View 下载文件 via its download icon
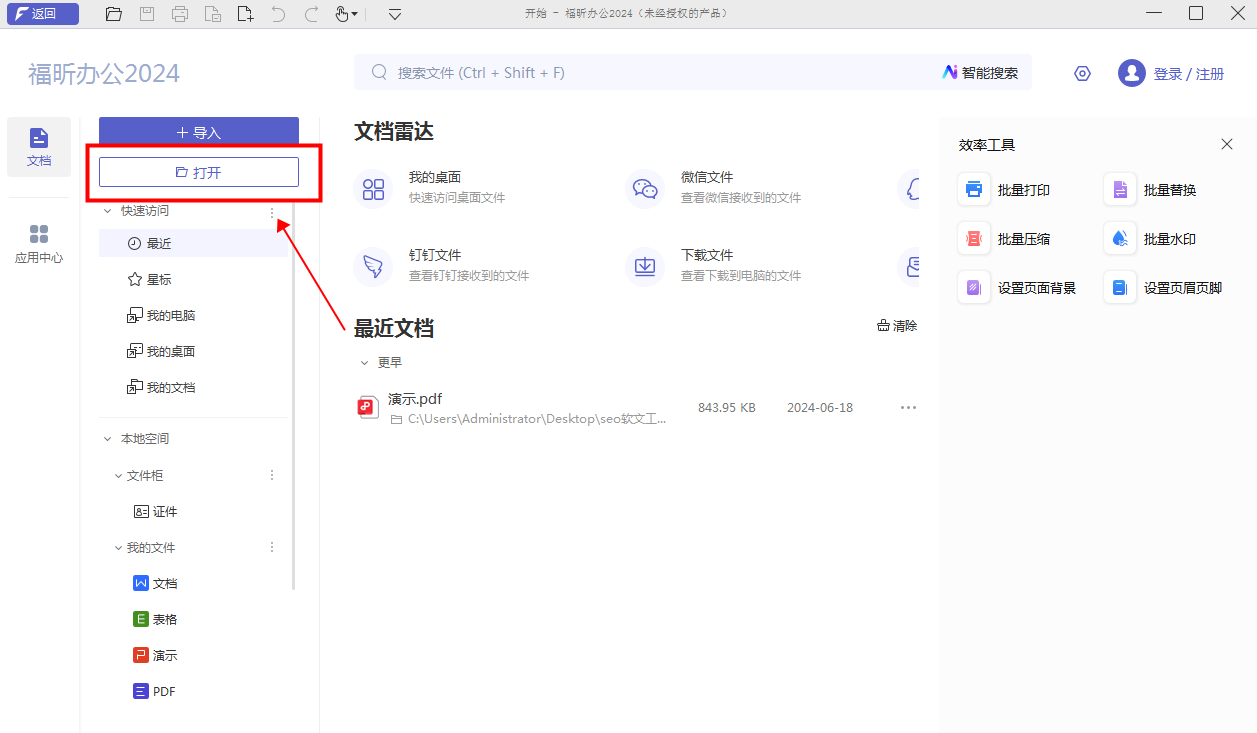 [x=645, y=266]
